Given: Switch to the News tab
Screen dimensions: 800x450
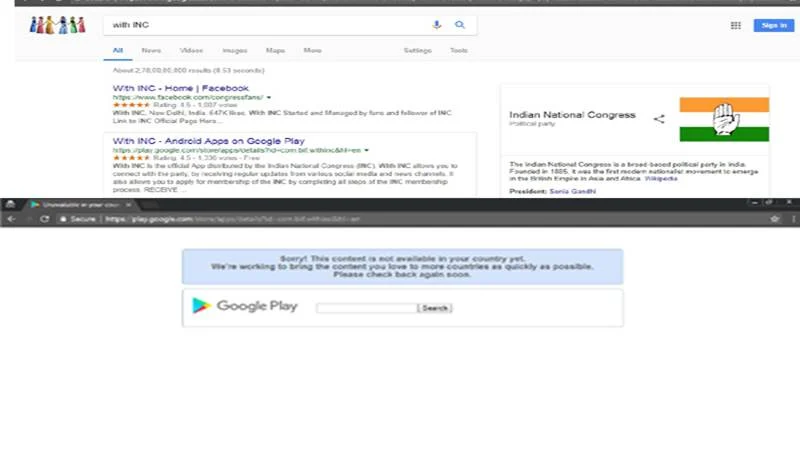Looking at the screenshot, I should pyautogui.click(x=151, y=50).
